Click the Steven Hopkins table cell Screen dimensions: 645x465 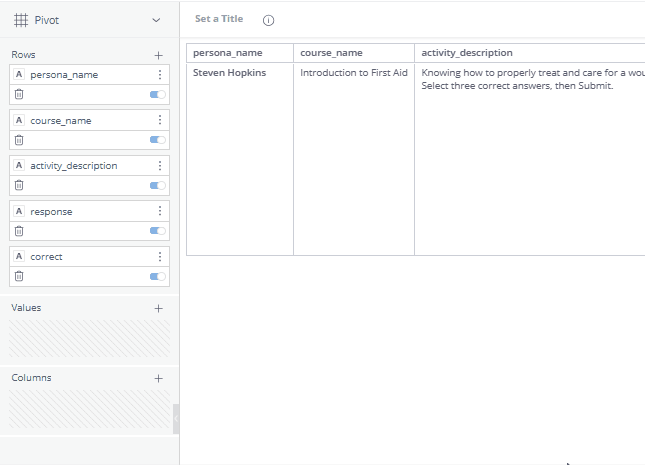pos(229,73)
